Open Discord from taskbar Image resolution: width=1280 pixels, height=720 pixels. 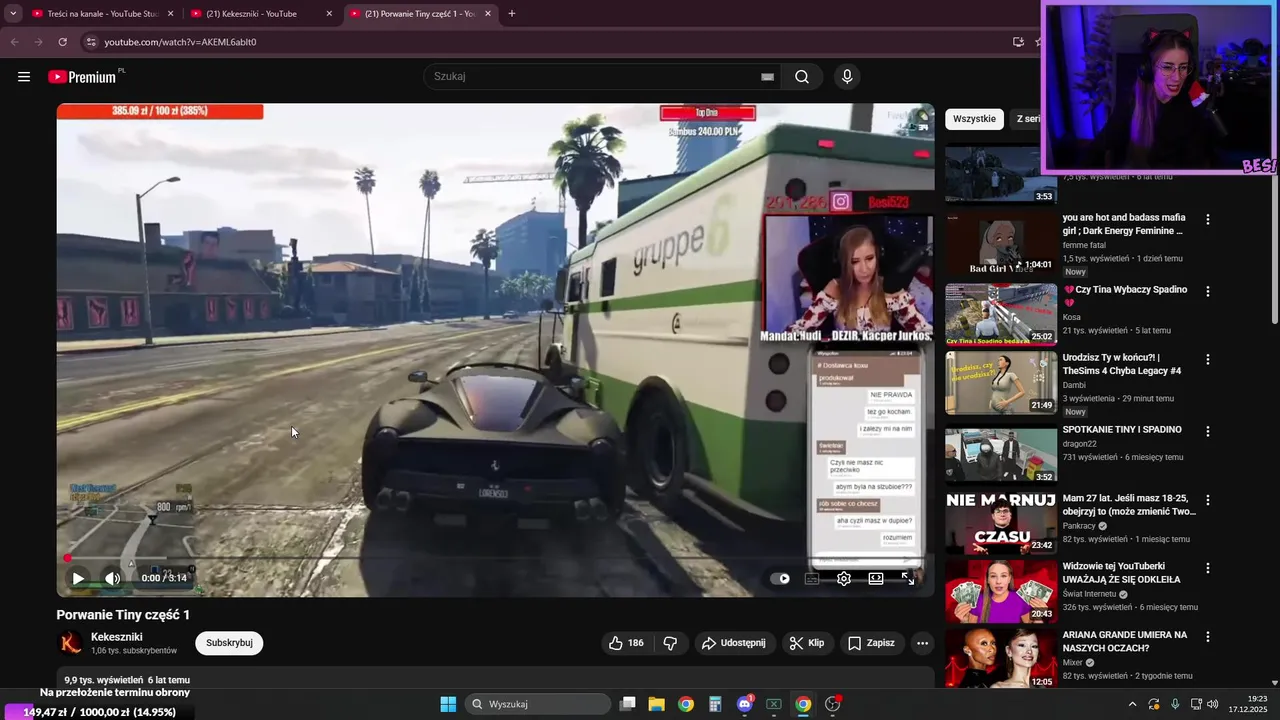(745, 704)
